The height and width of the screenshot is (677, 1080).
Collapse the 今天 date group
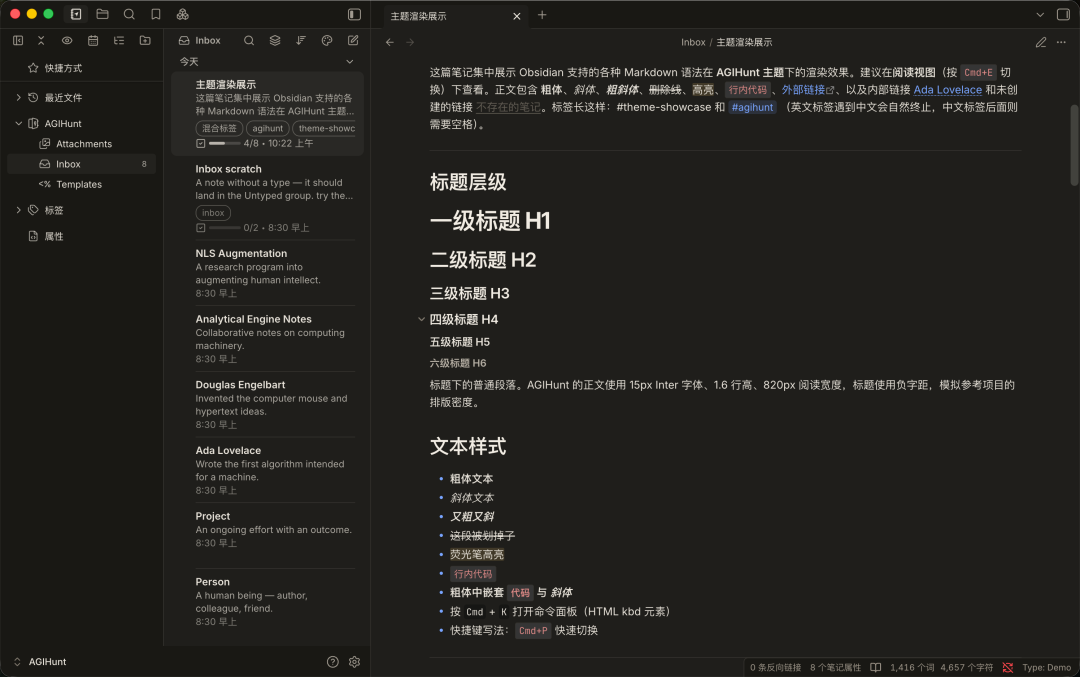pos(350,61)
